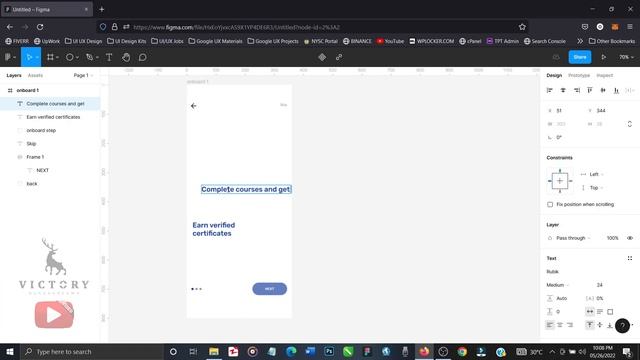
Task: Switch to the Inspect tab
Action: coord(604,76)
